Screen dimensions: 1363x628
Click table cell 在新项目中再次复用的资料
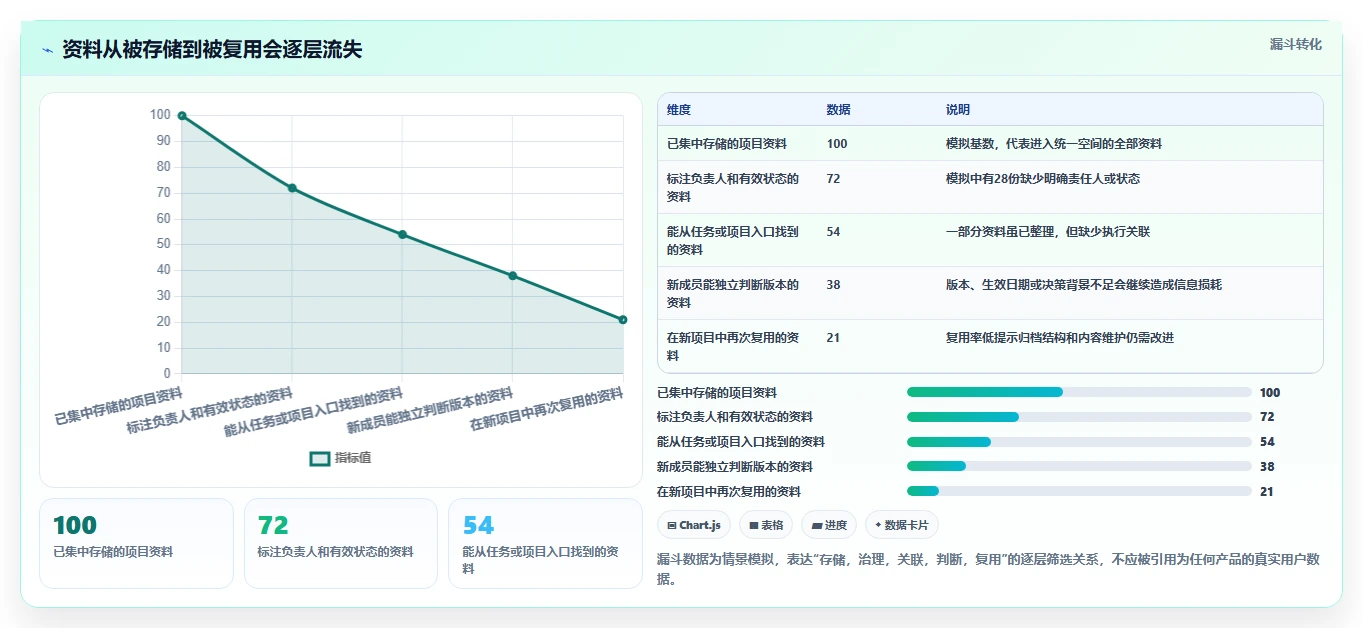click(734, 346)
